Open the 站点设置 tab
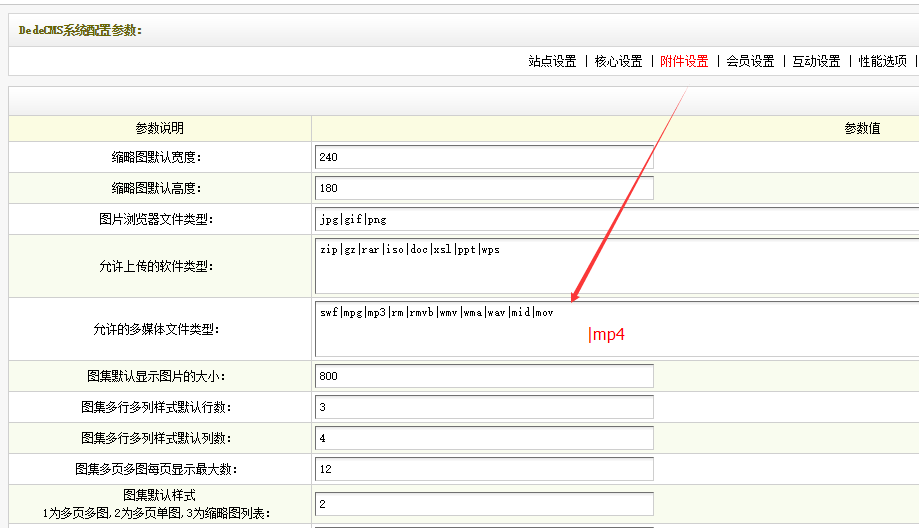 (552, 61)
